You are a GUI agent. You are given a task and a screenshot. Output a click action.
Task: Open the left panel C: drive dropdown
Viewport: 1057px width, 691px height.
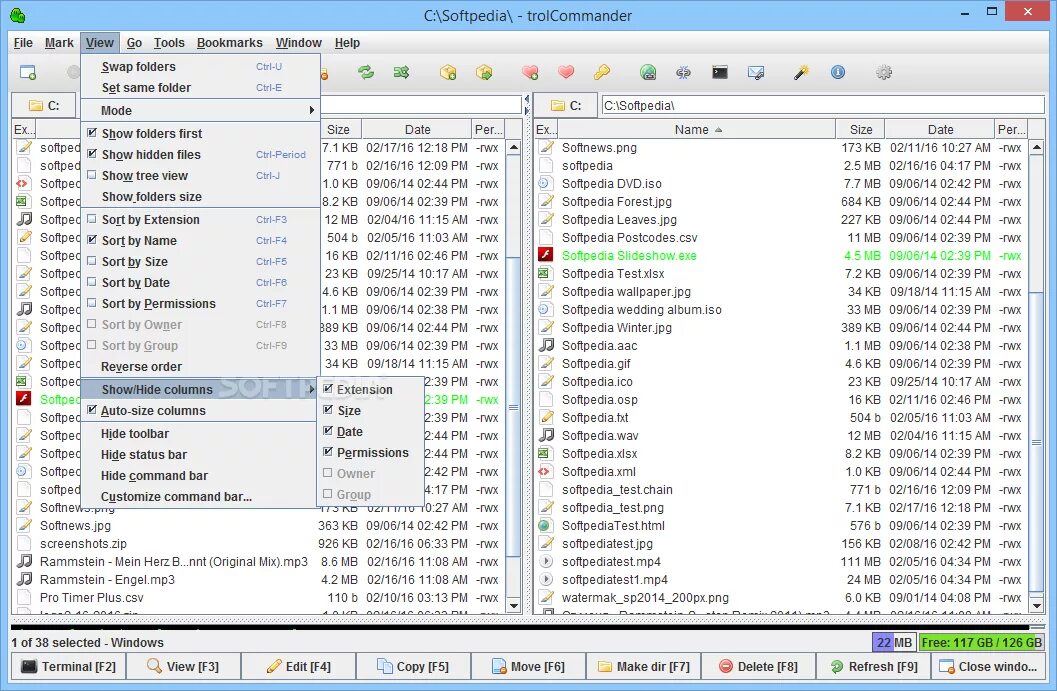pos(44,105)
